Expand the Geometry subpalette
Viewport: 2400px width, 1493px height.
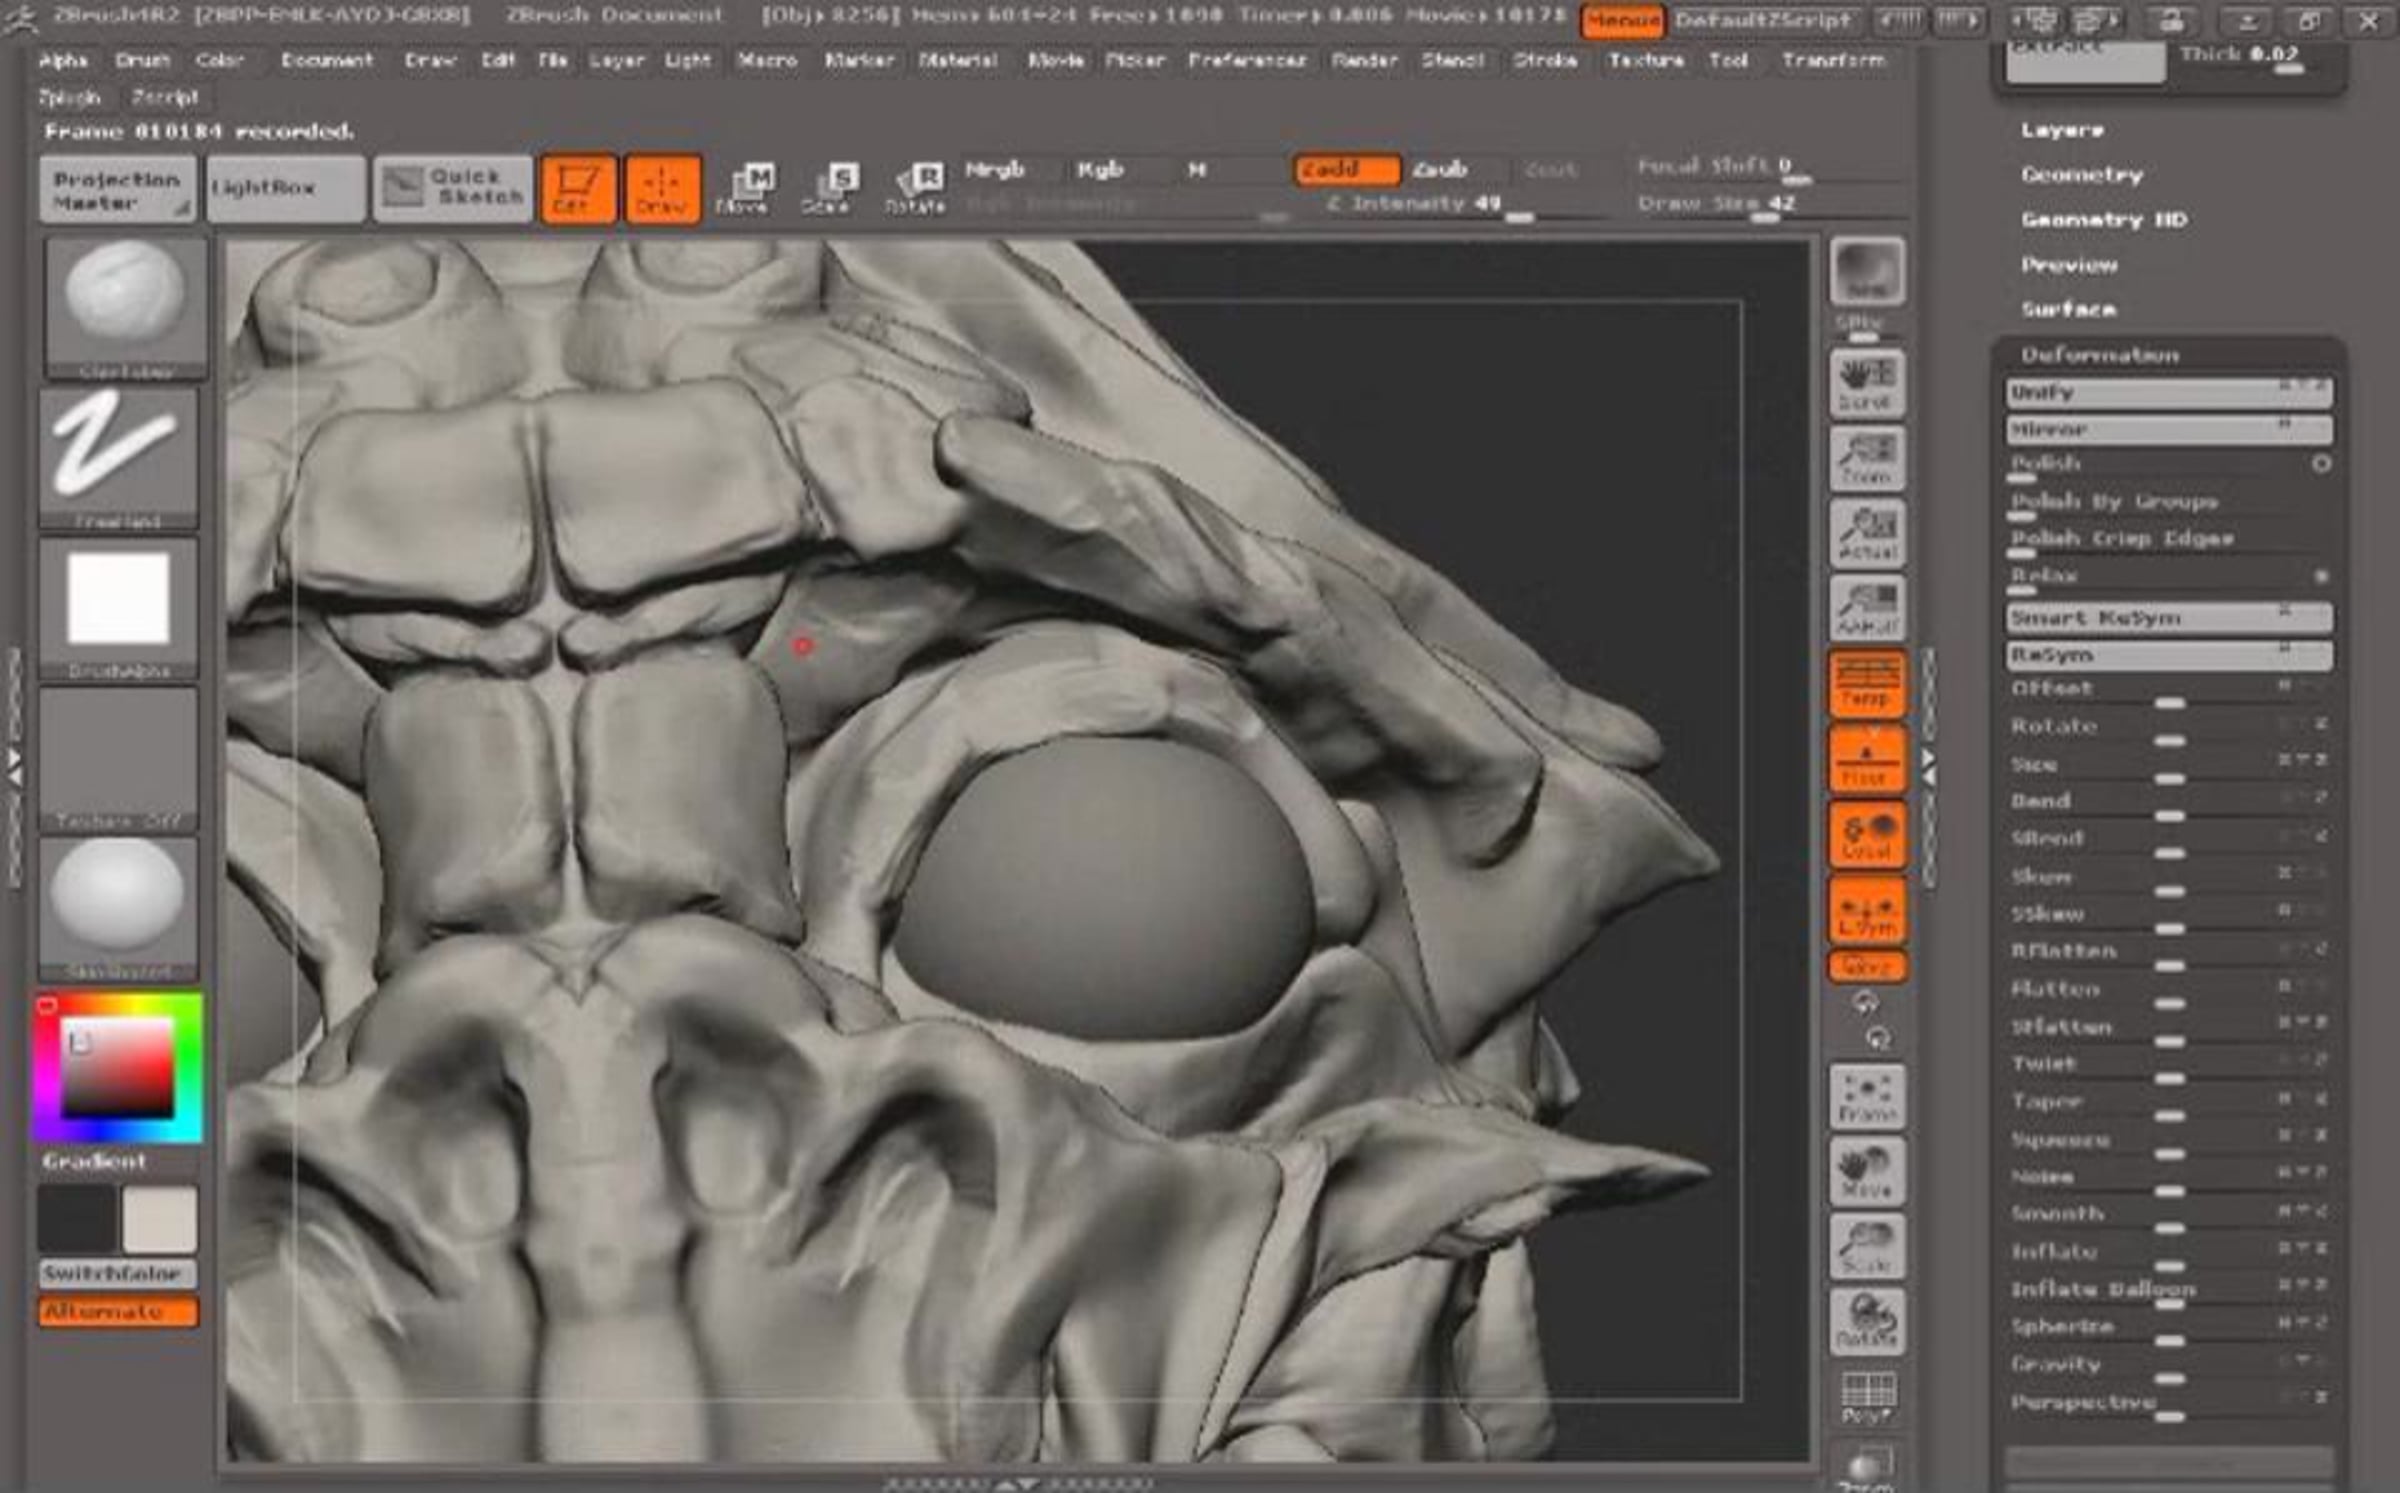click(2082, 175)
